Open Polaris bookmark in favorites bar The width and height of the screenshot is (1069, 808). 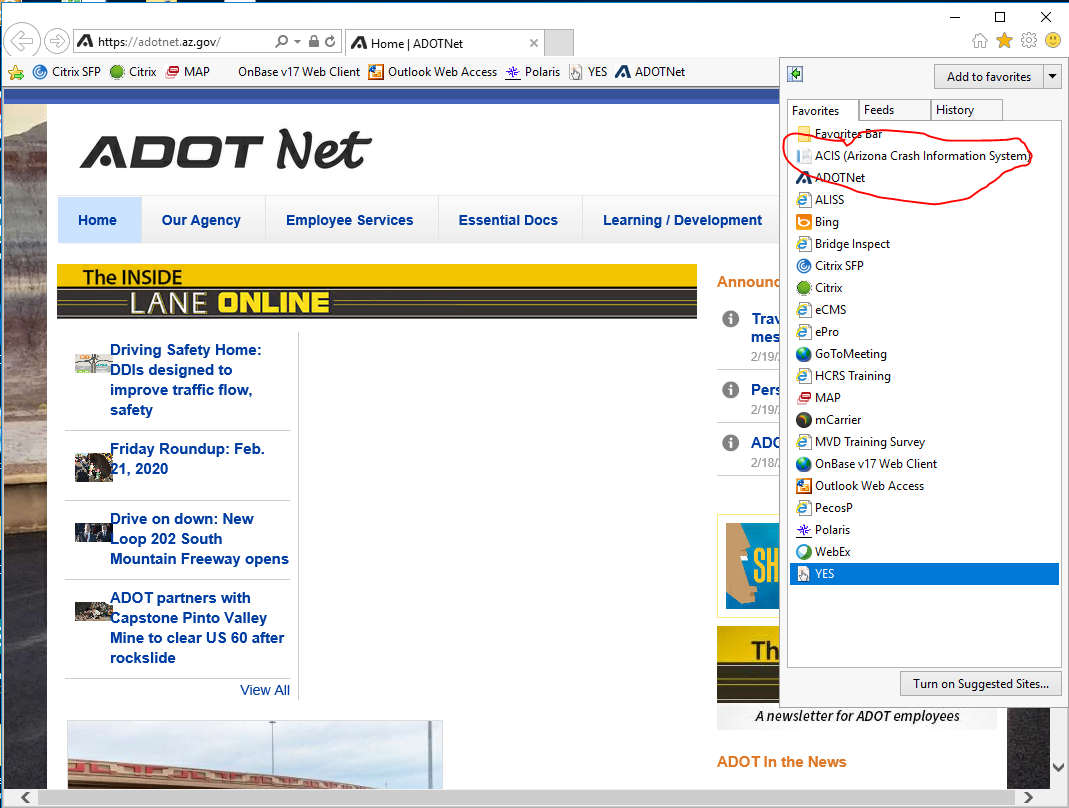coord(532,72)
